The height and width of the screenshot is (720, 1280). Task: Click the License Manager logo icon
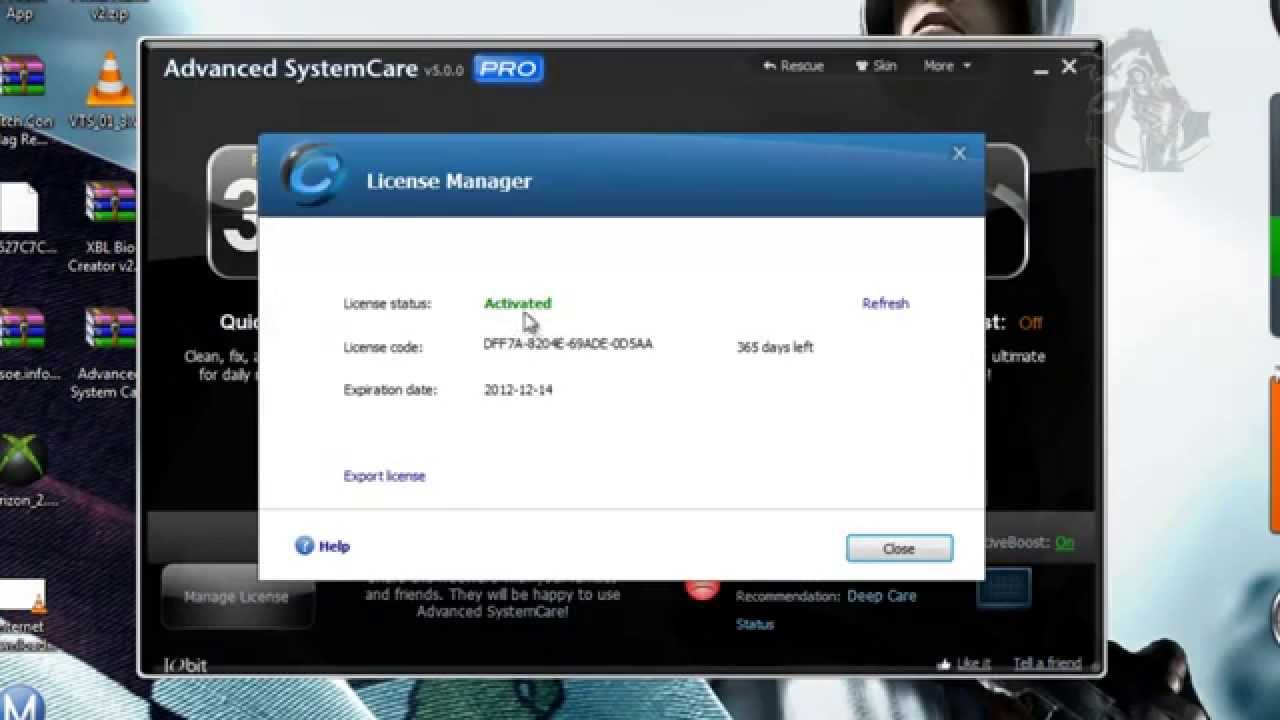point(313,175)
